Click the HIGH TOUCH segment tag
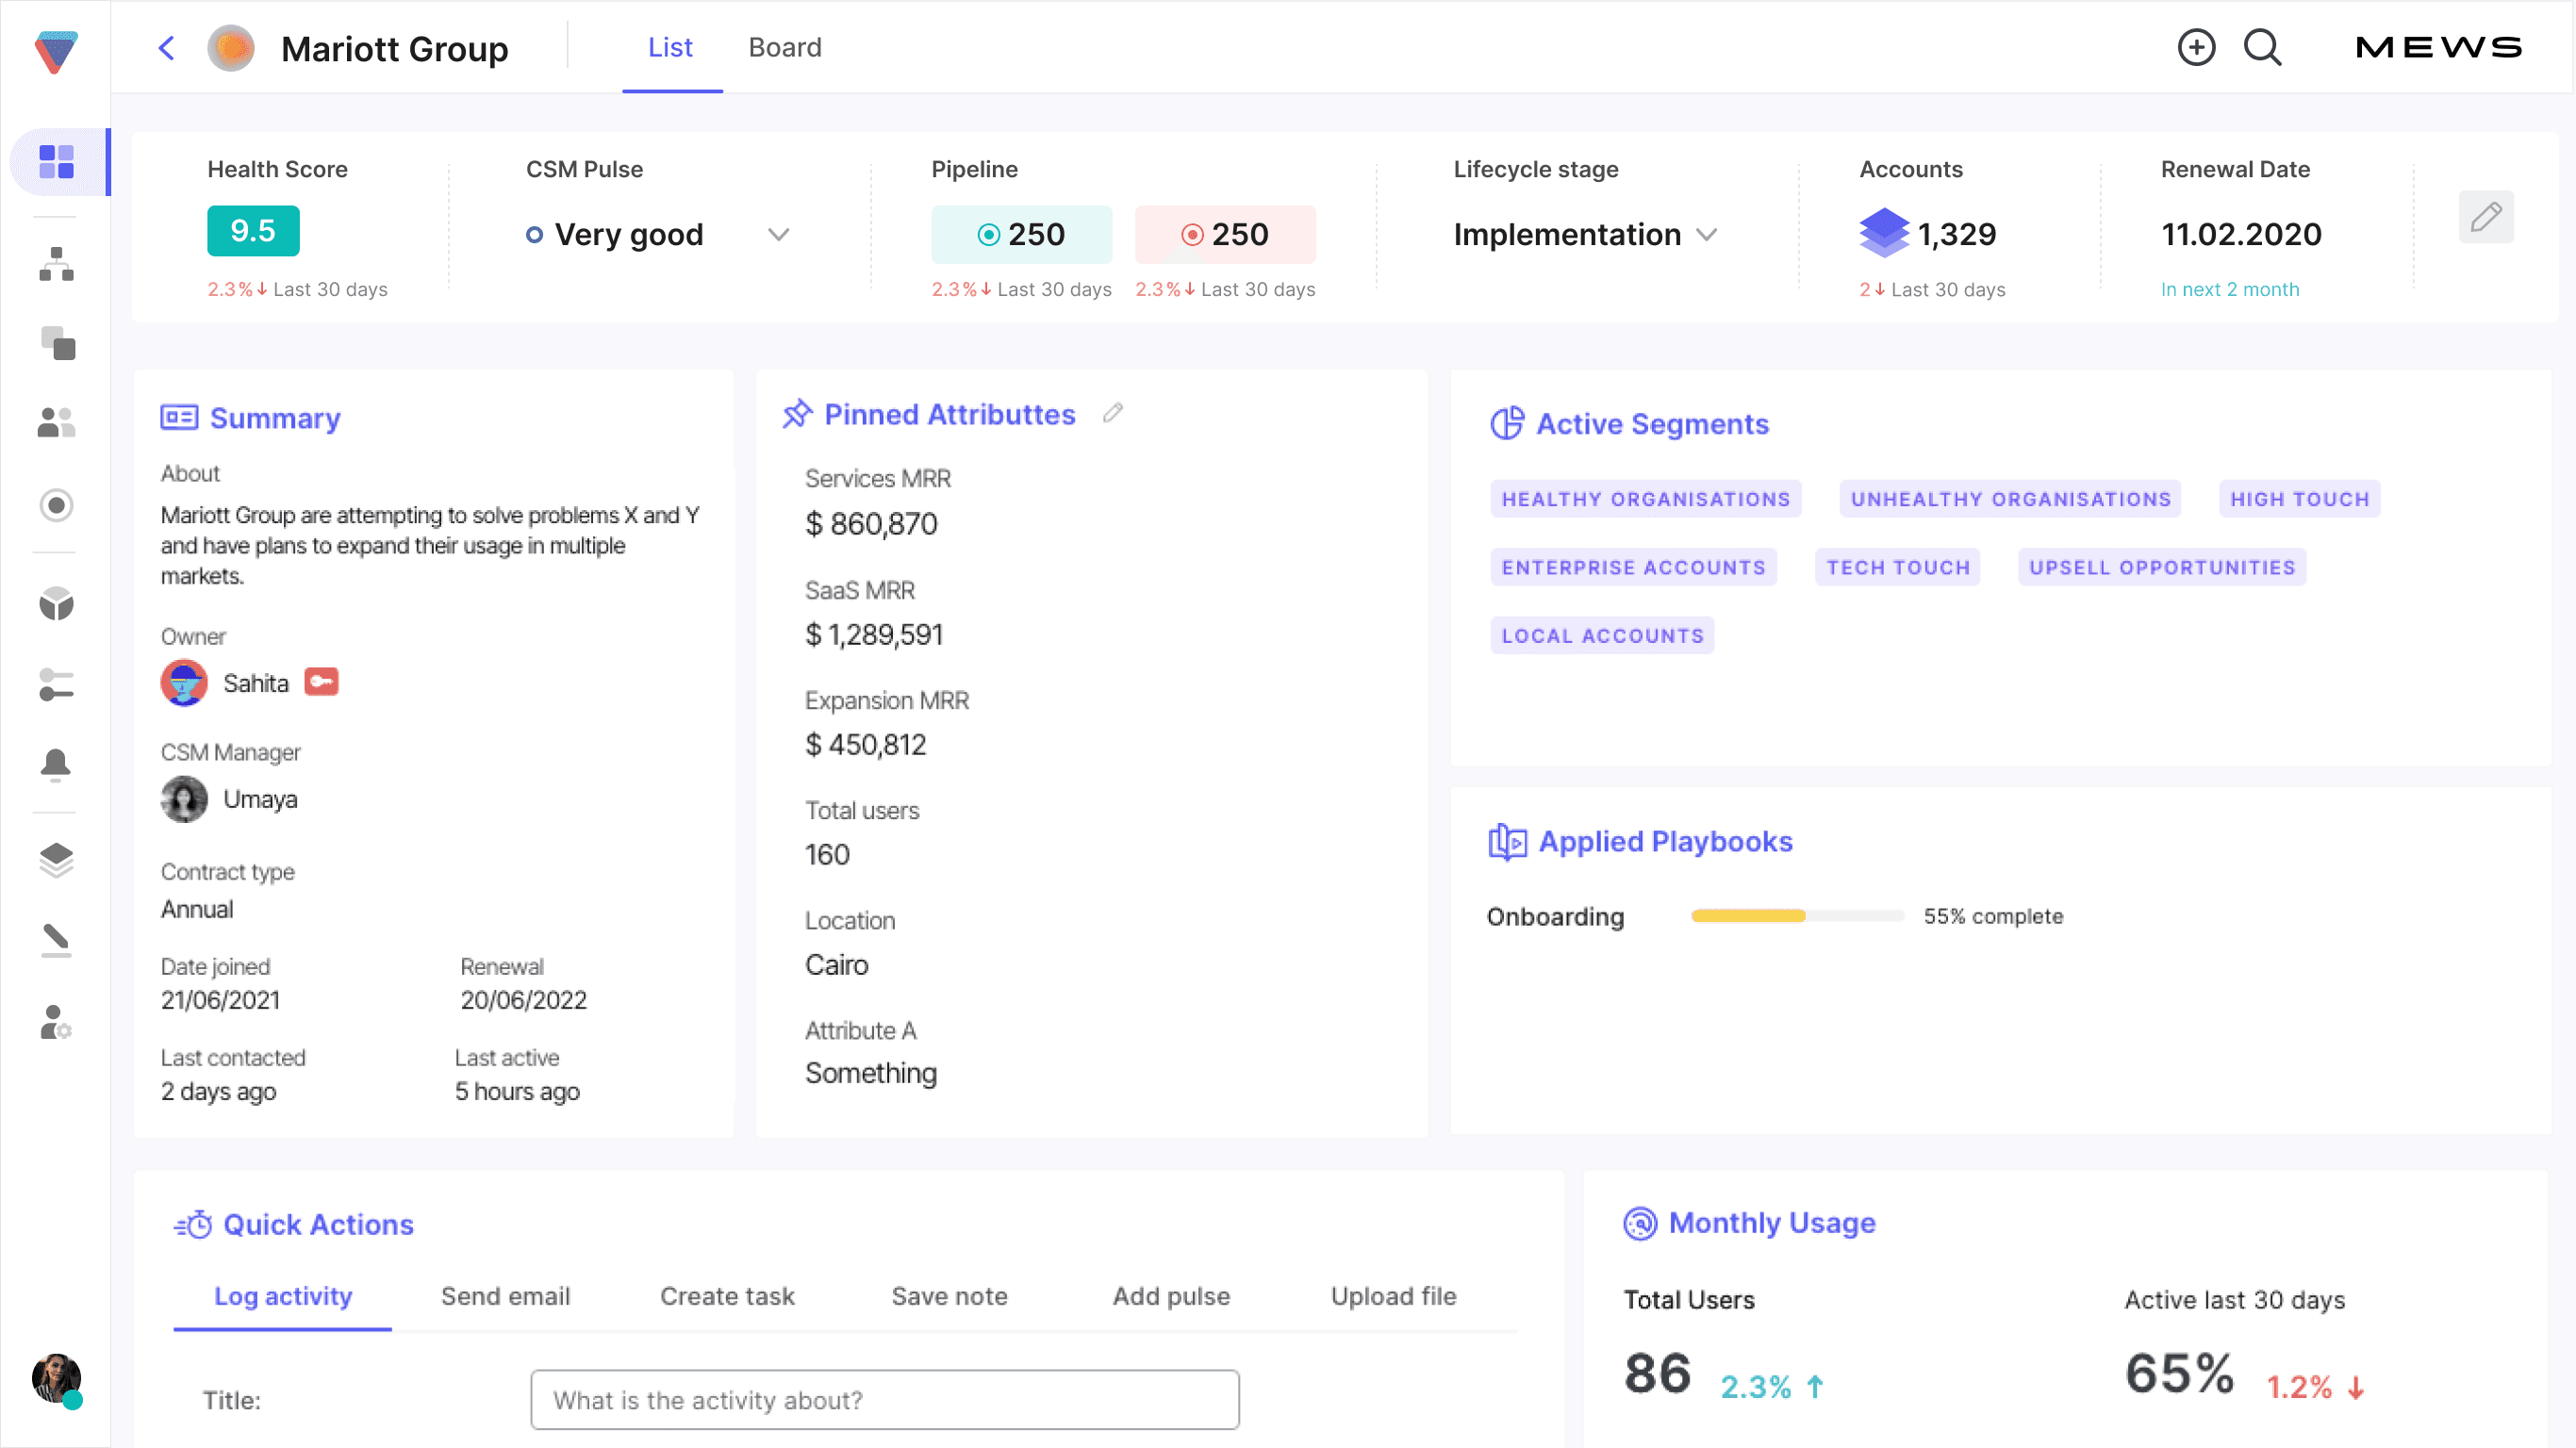The image size is (2576, 1448). [2299, 499]
